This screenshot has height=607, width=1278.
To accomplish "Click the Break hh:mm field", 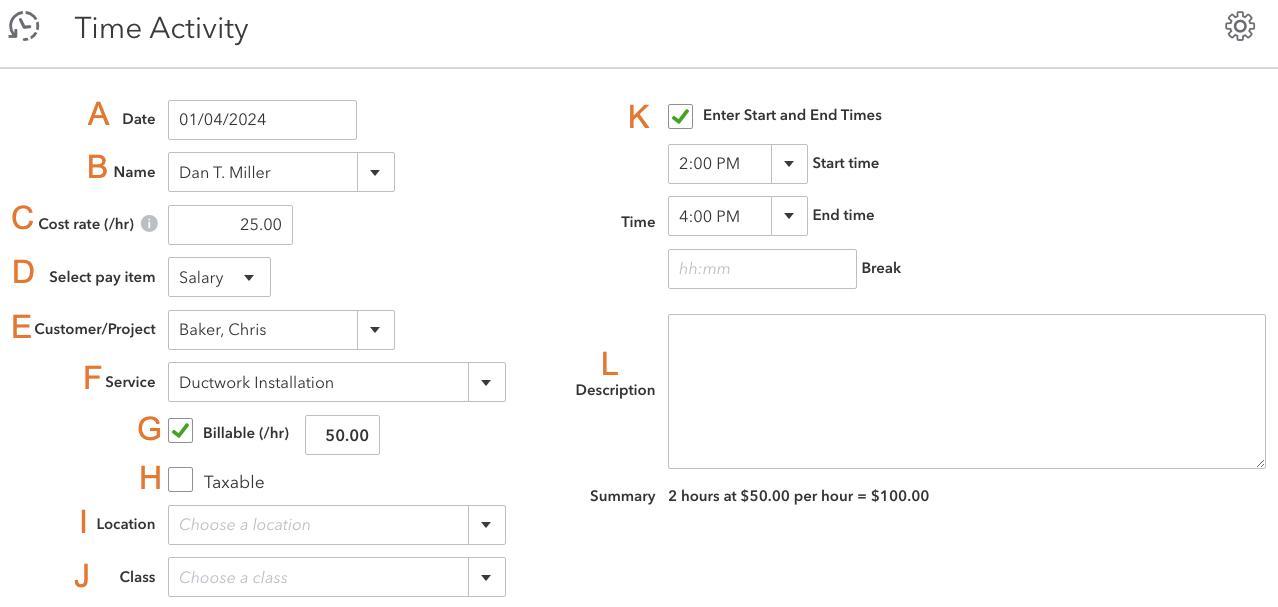I will [x=762, y=268].
